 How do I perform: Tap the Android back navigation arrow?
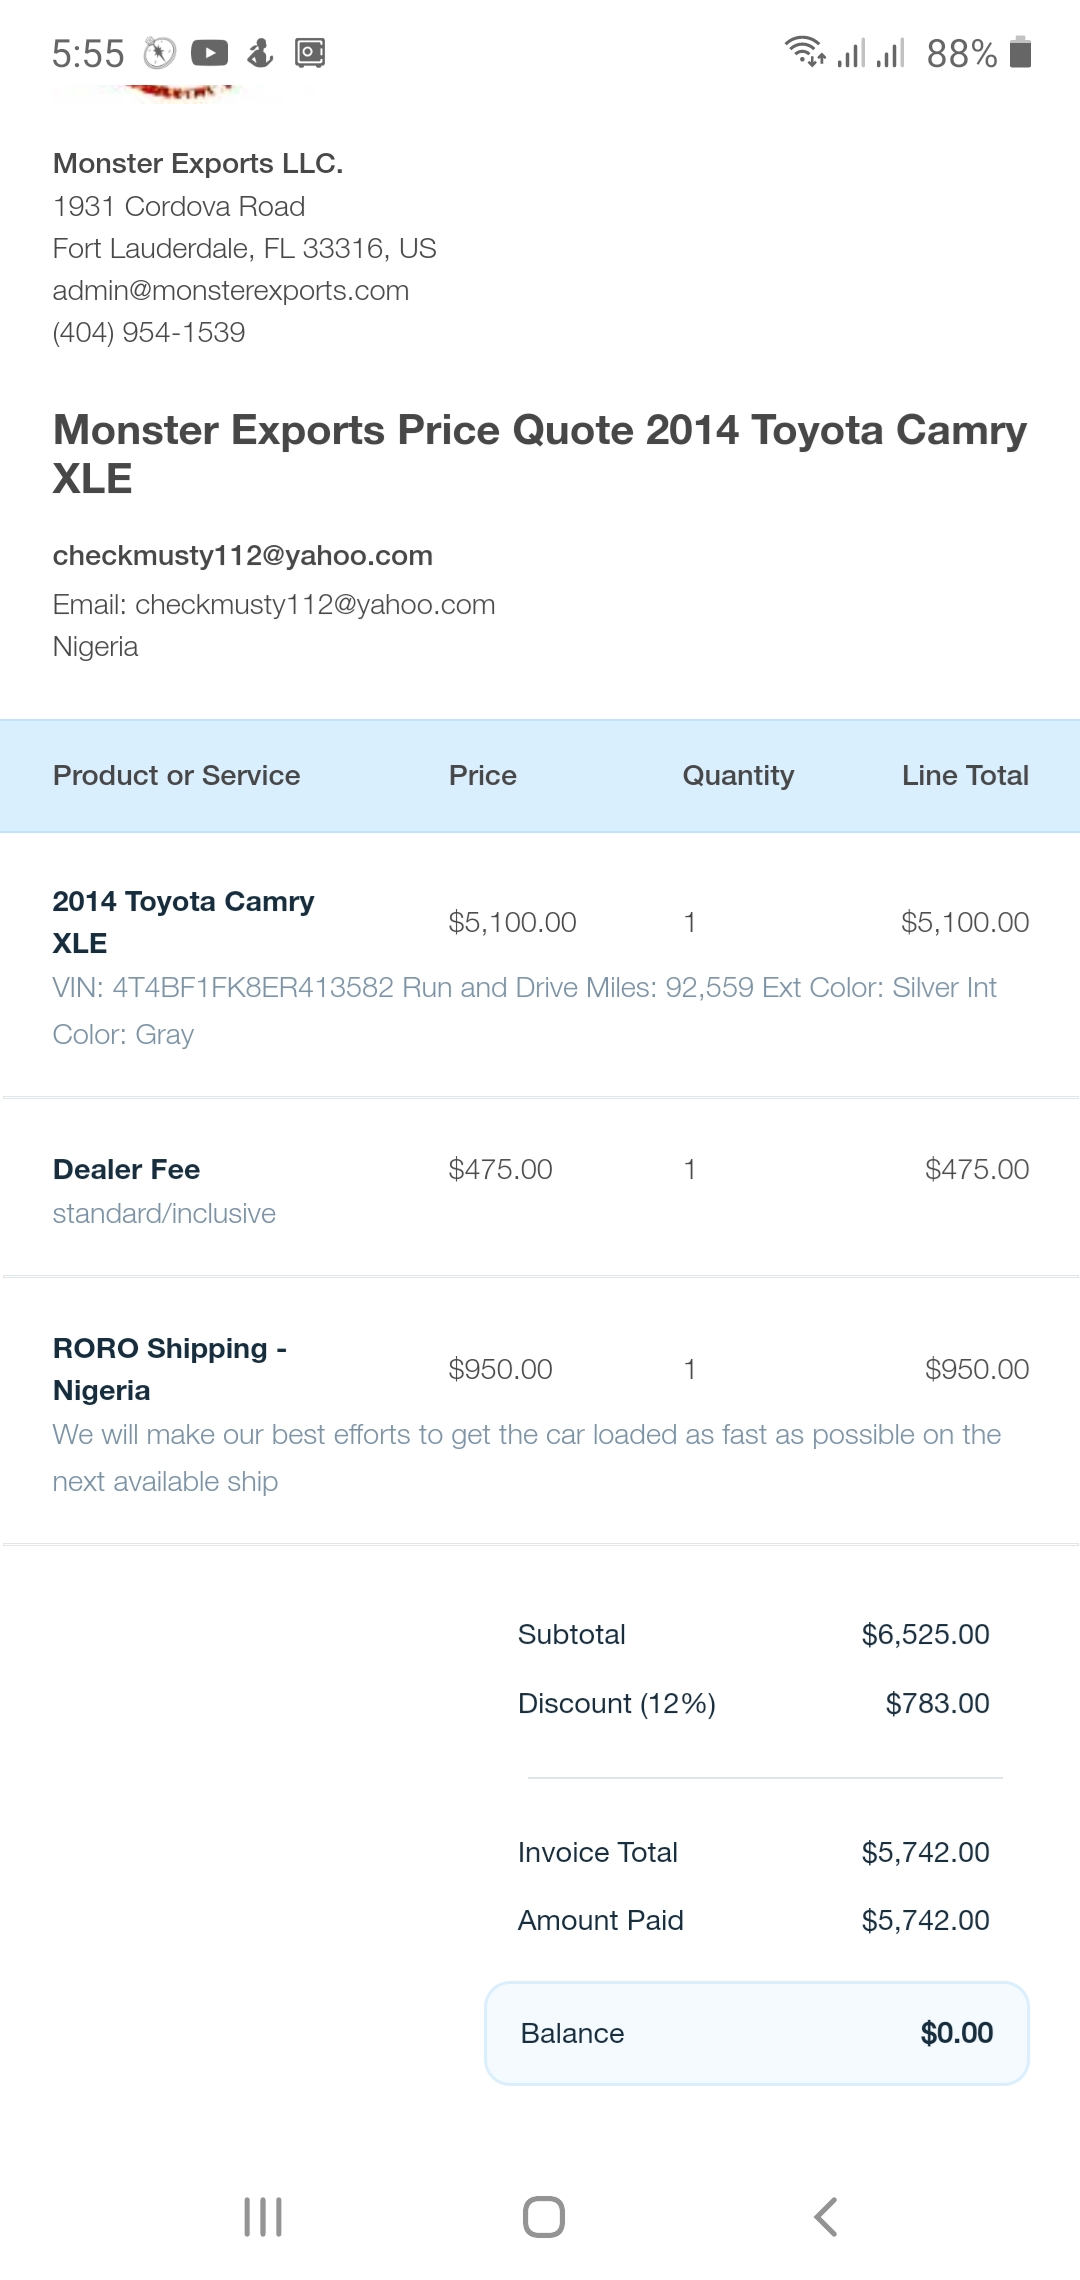pos(825,2217)
